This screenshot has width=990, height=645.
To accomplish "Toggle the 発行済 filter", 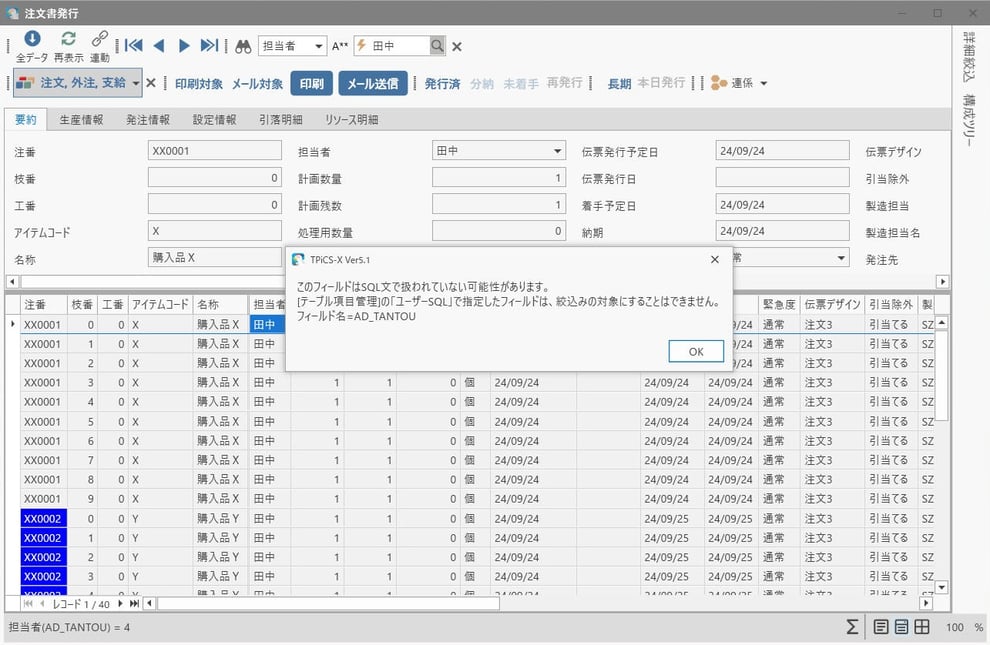I will click(x=442, y=83).
